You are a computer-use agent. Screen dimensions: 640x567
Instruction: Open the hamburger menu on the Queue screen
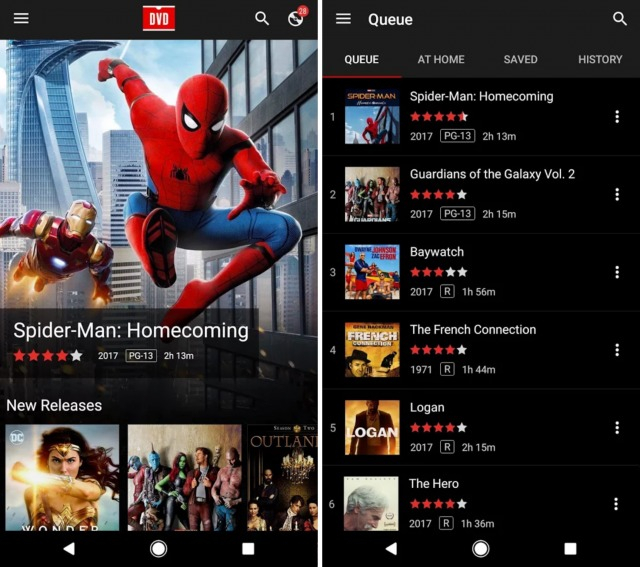[343, 18]
